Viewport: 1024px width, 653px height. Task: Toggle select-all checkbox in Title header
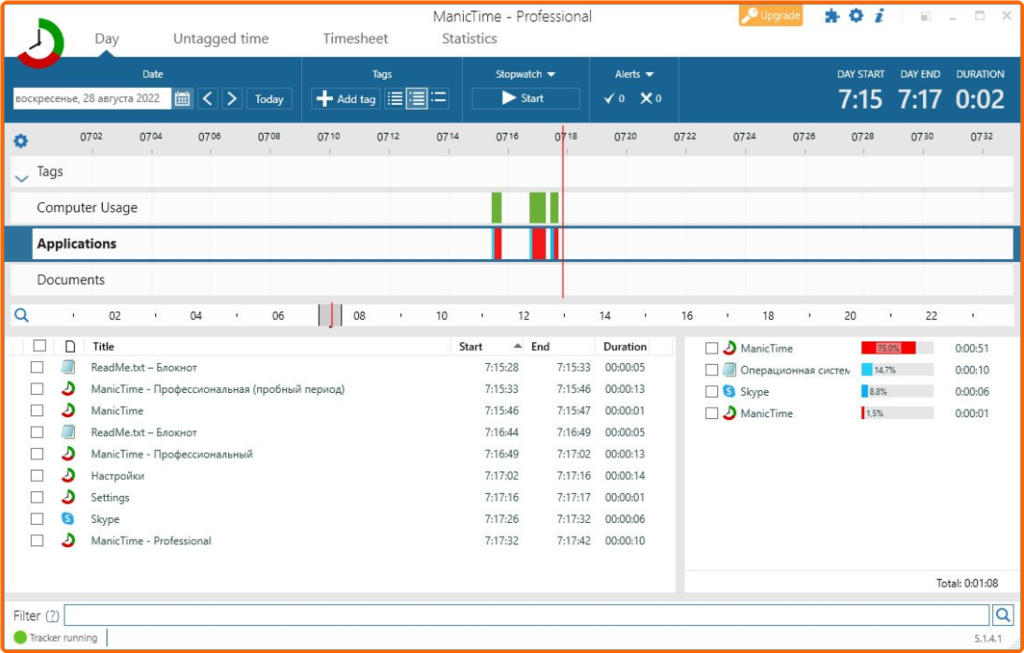[x=40, y=346]
